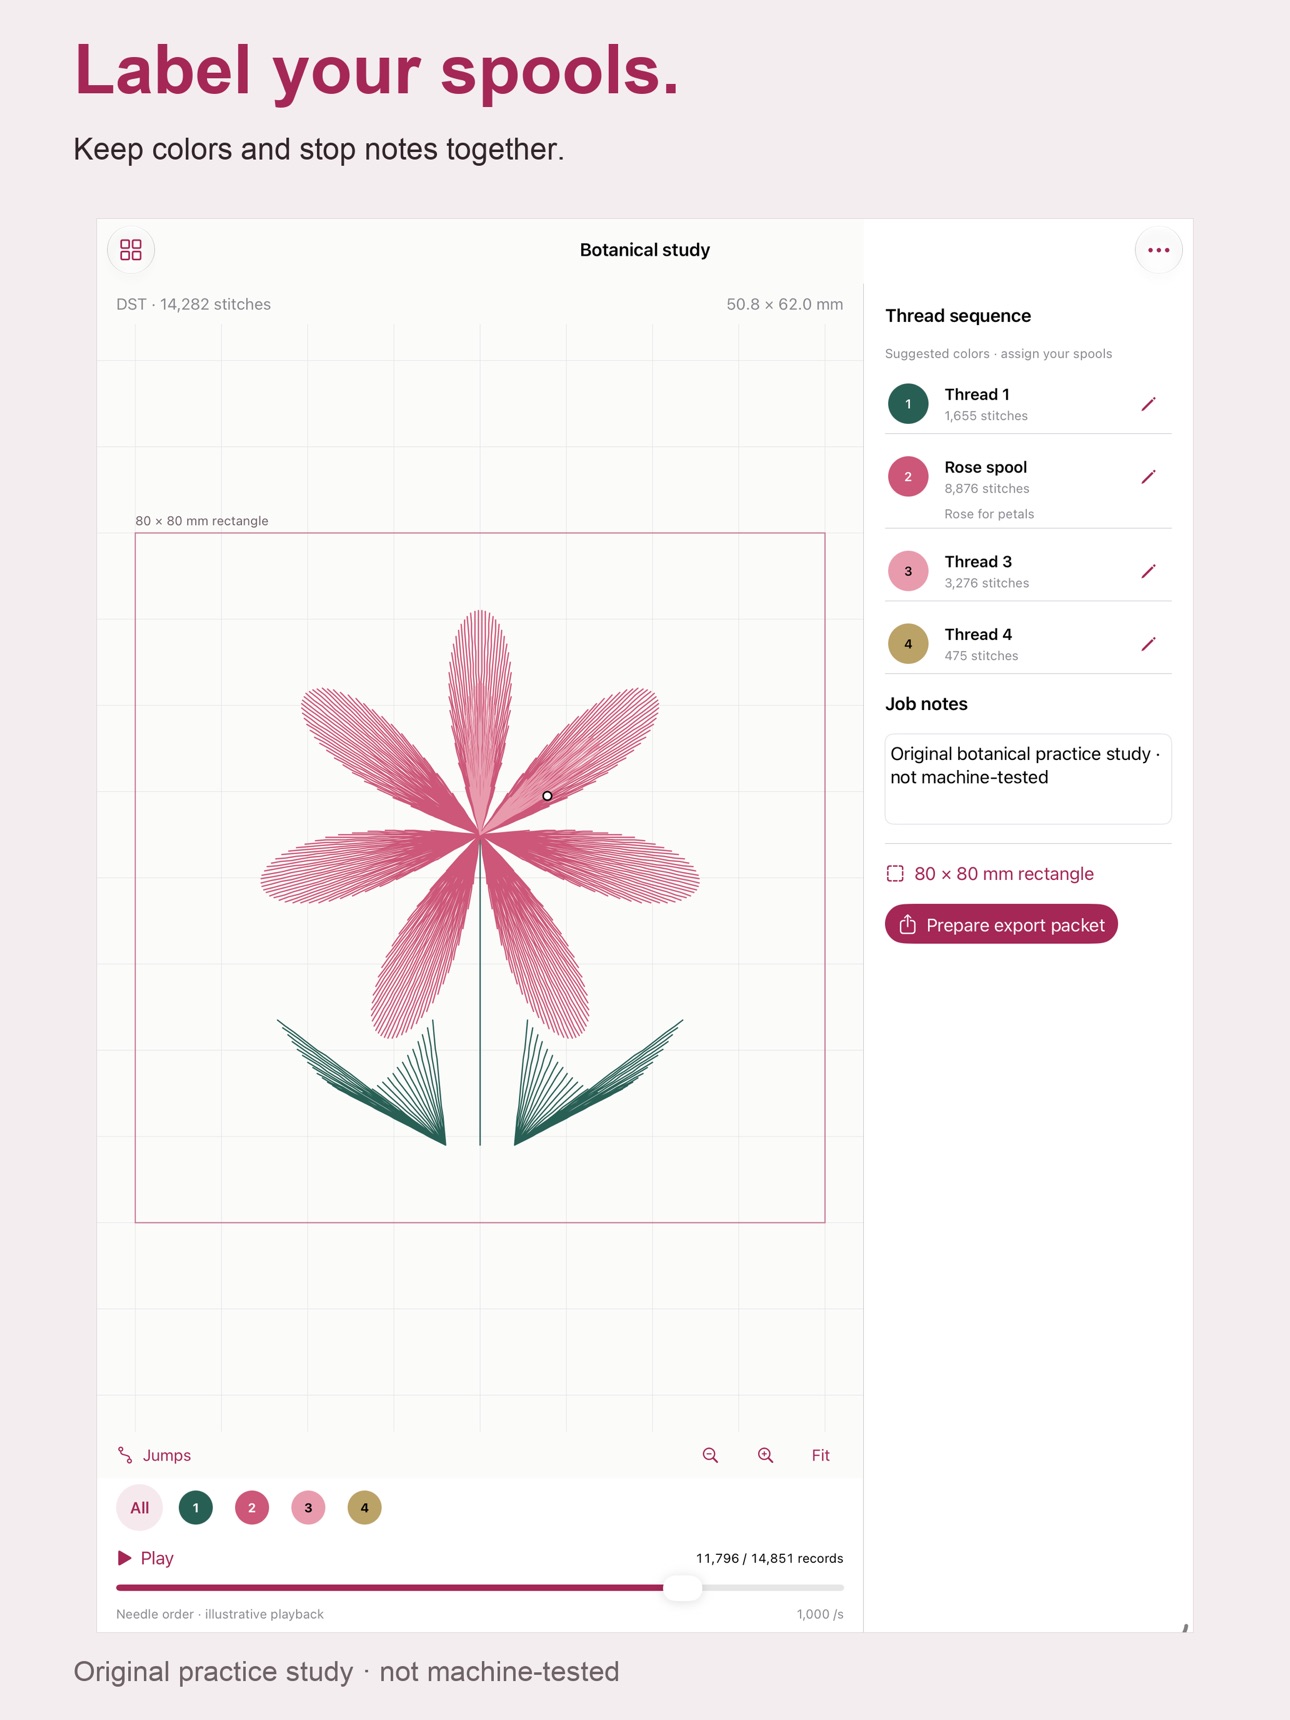This screenshot has height=1720, width=1290.
Task: Click the 50.8 × 62.0 mm dimensions
Action: [785, 304]
